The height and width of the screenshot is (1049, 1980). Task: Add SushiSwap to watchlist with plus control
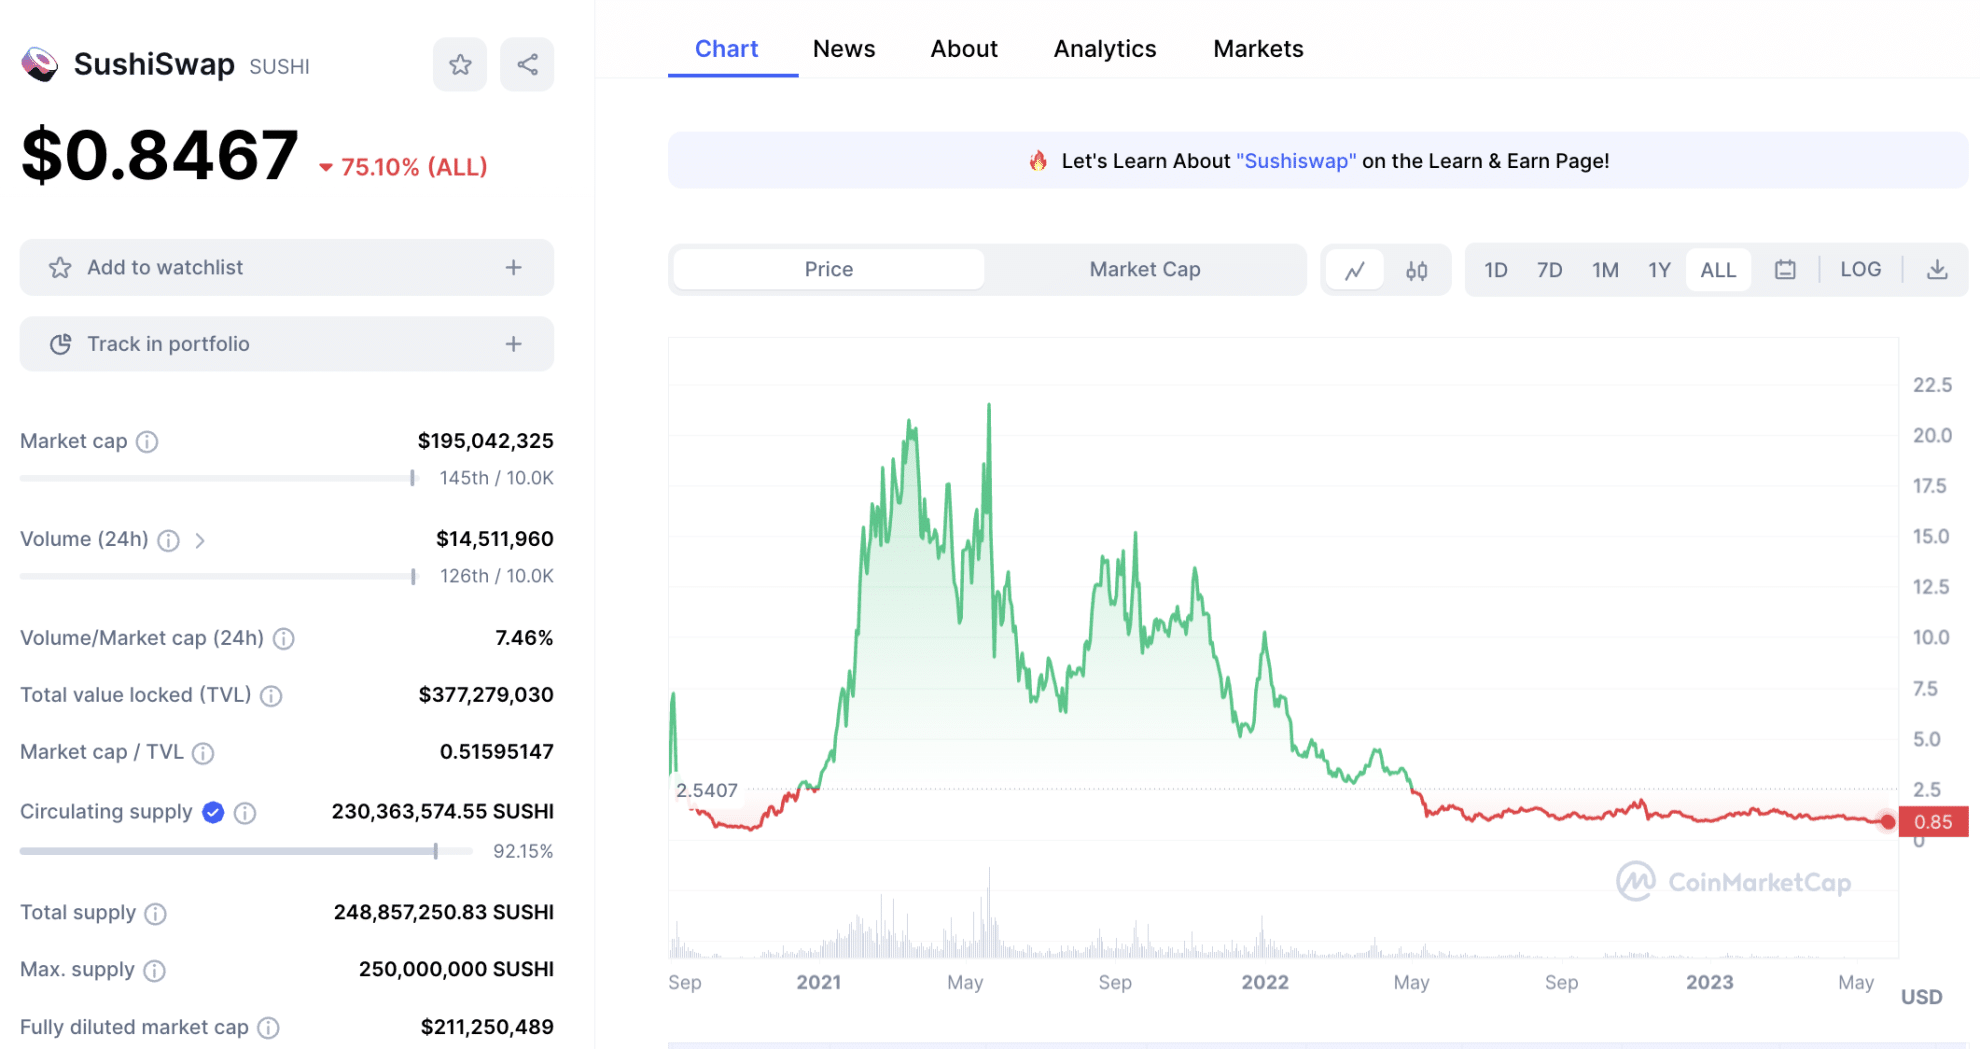[x=512, y=267]
